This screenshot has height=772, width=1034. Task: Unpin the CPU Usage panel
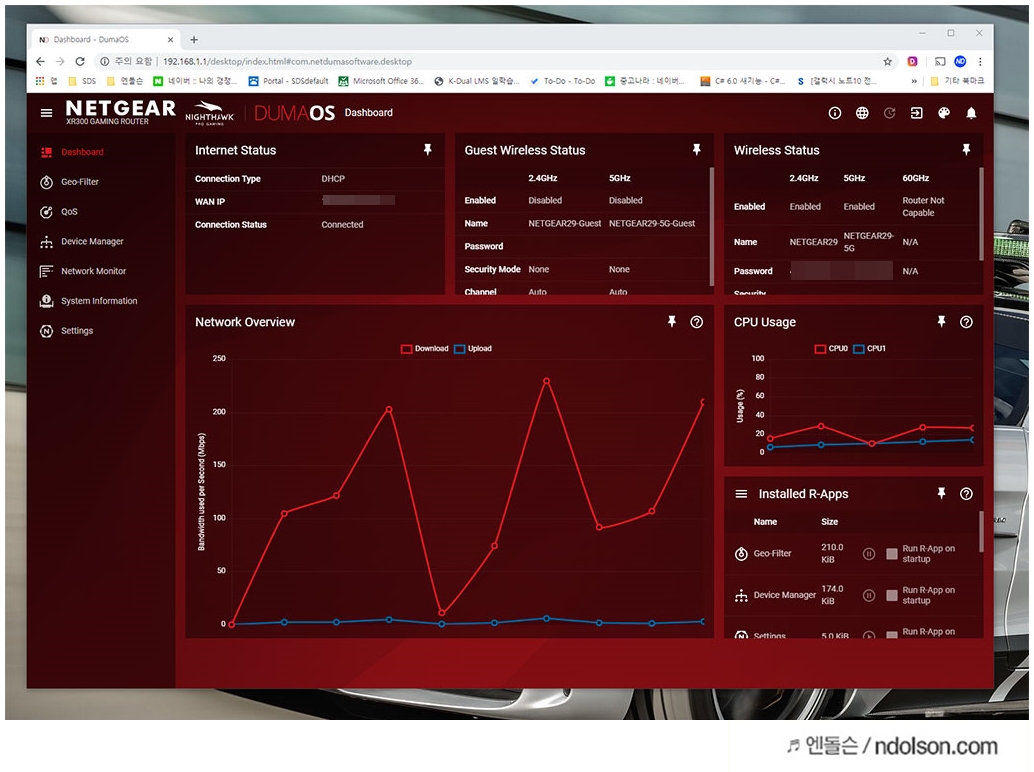[941, 322]
